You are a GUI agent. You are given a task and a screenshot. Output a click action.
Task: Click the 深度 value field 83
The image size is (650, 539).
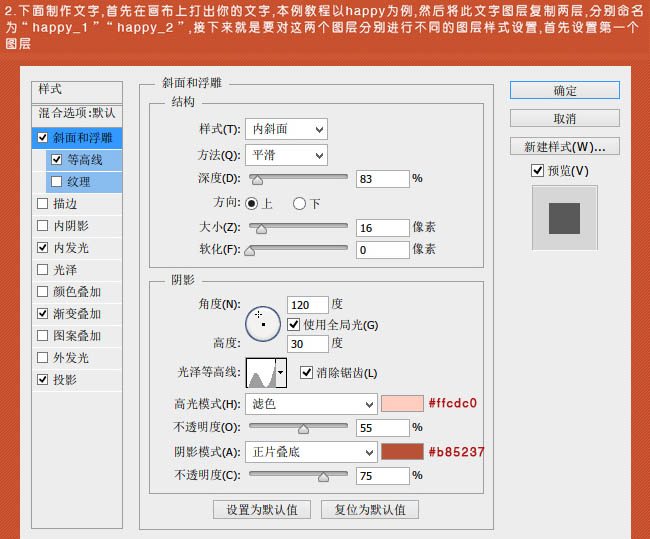point(383,179)
